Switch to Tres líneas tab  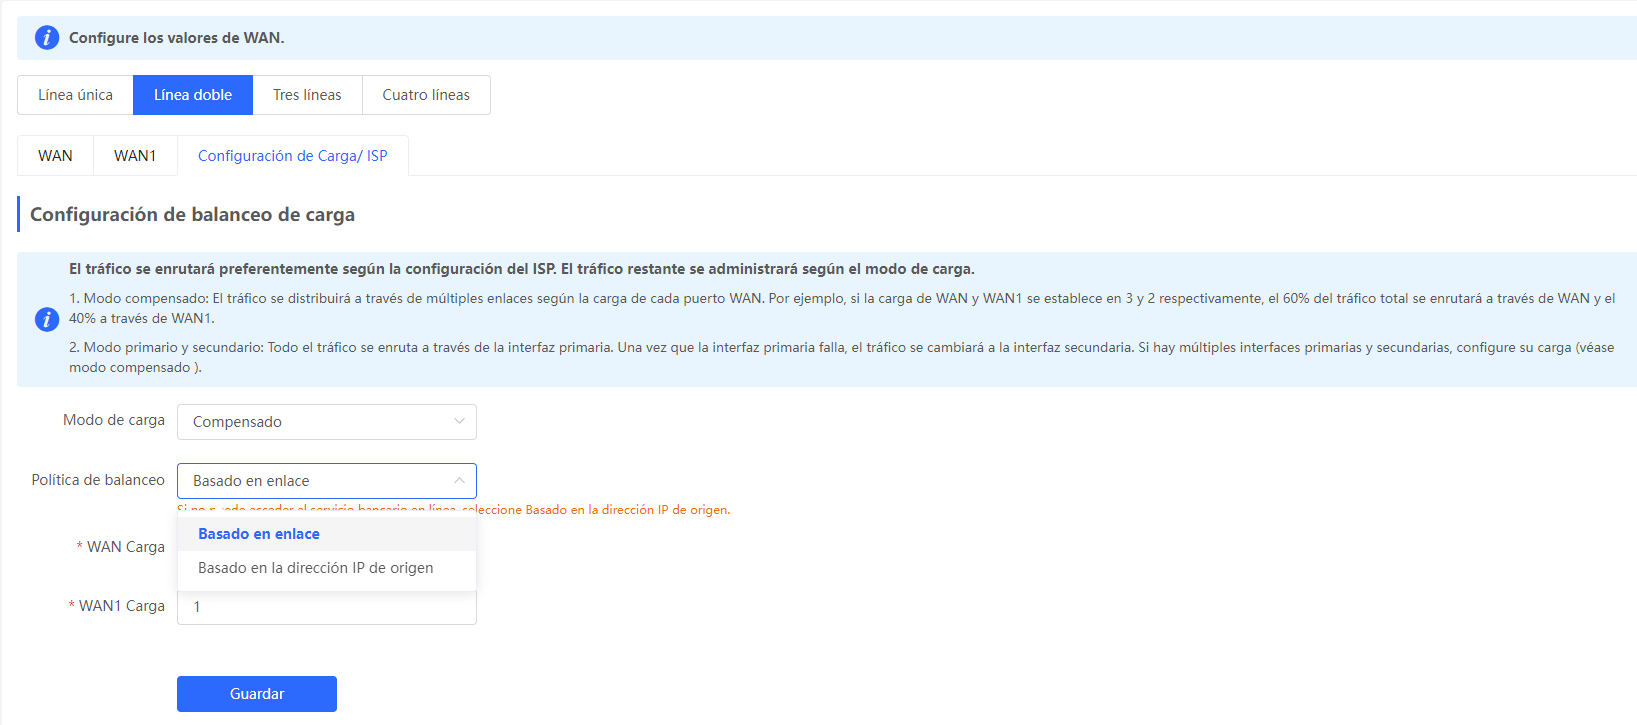click(307, 95)
